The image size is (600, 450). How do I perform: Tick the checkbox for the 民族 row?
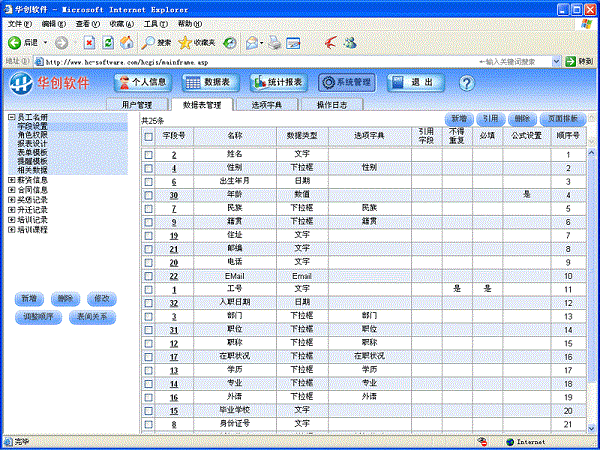(x=148, y=208)
